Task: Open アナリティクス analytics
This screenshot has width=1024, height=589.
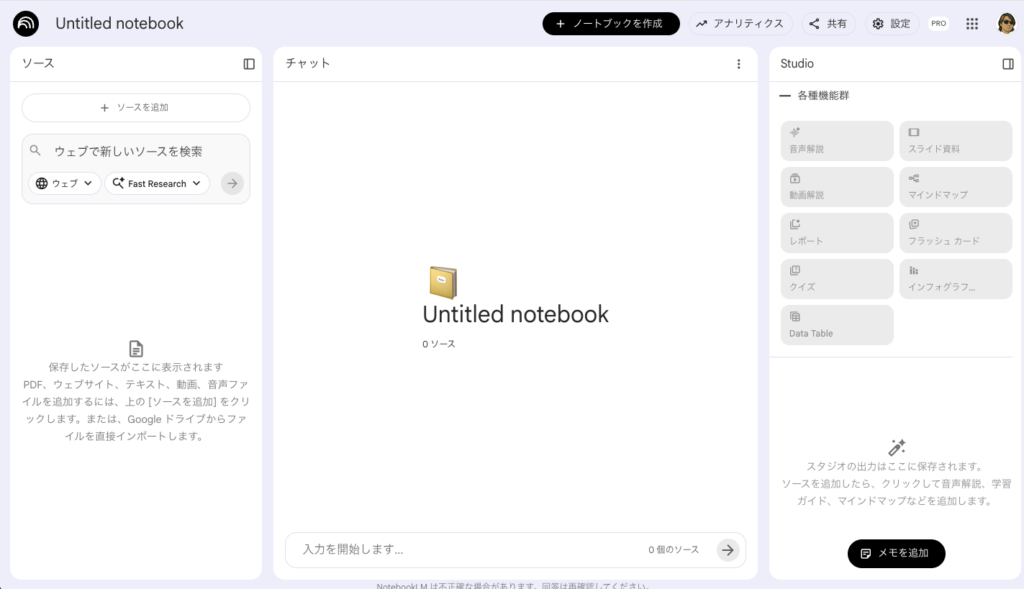Action: click(x=741, y=23)
